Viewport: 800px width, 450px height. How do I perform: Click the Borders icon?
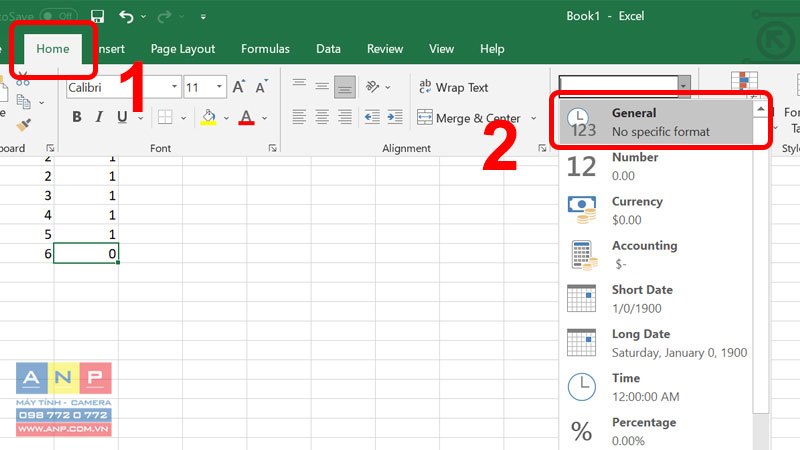click(165, 117)
